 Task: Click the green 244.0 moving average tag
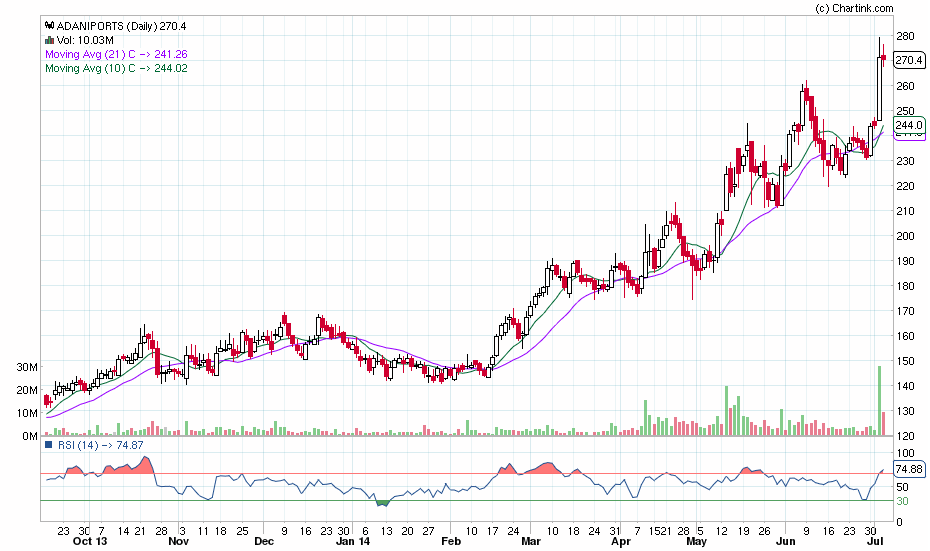[x=909, y=125]
